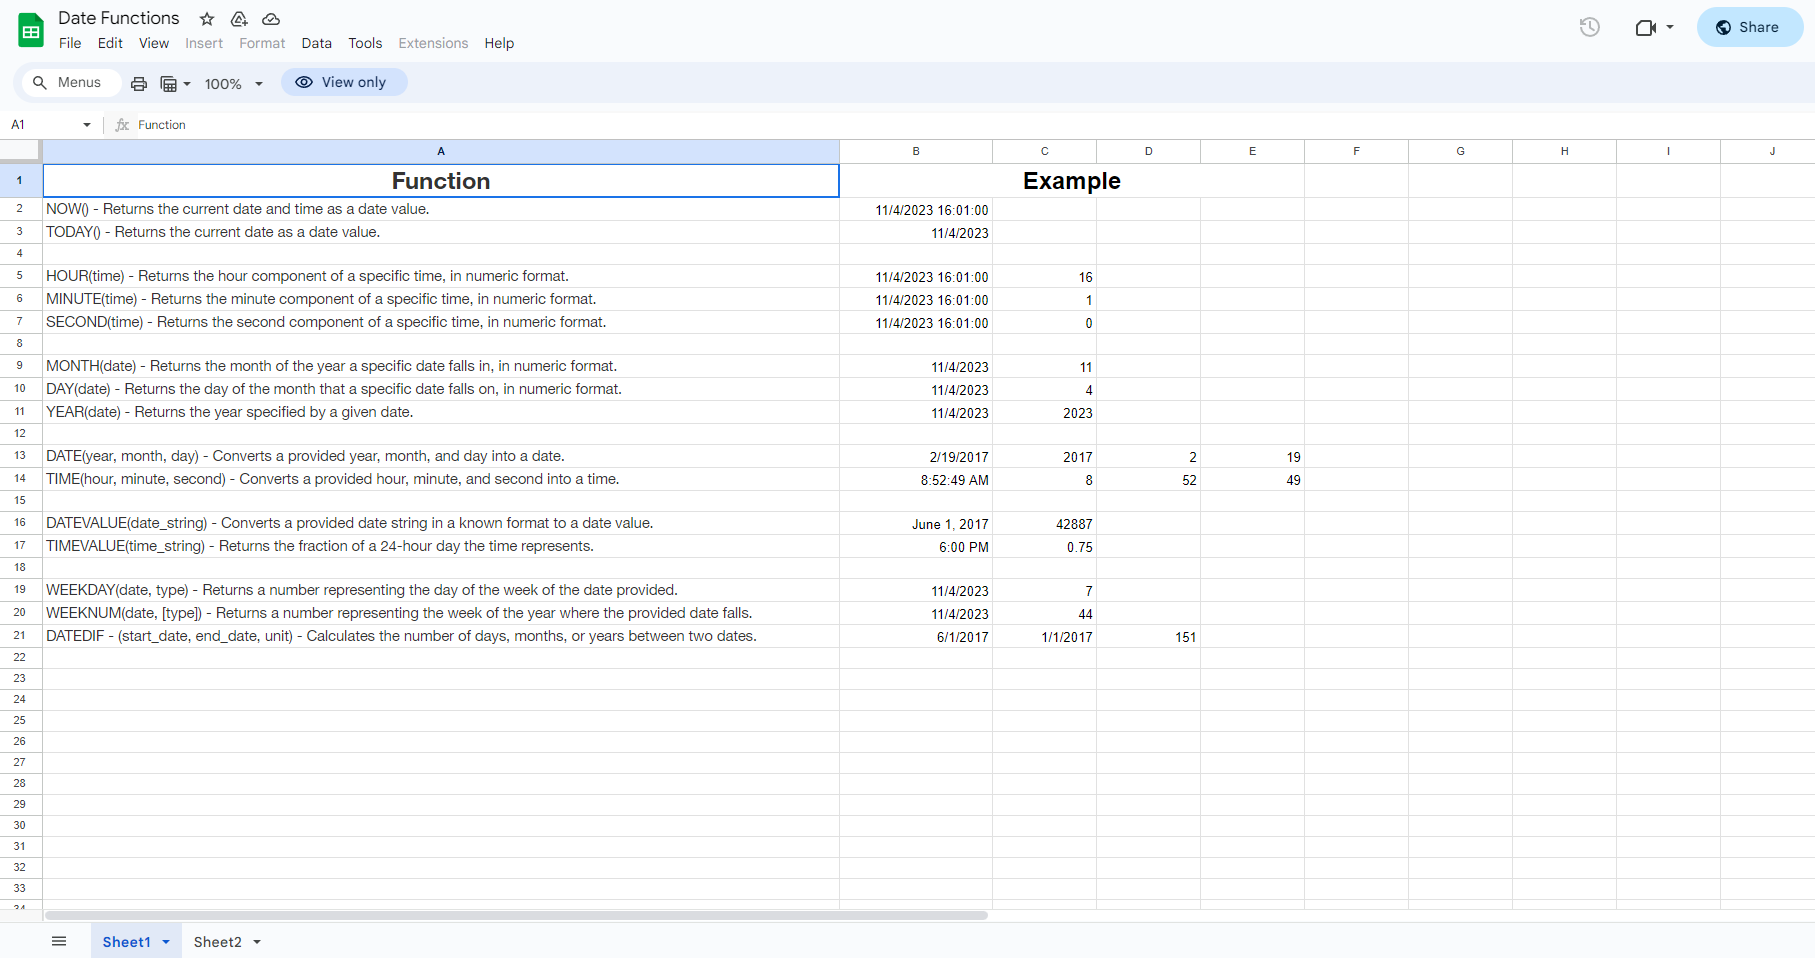Expand the Name box A1 dropdown

coord(87,125)
